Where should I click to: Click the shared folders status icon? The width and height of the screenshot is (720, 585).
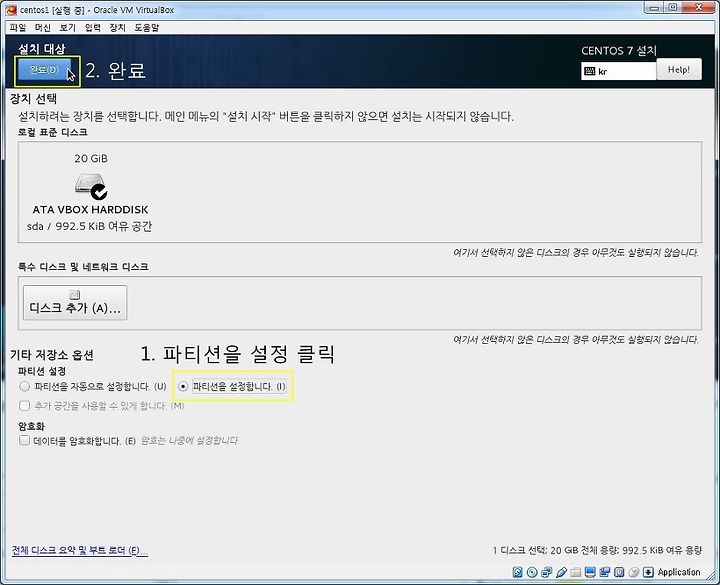point(576,572)
